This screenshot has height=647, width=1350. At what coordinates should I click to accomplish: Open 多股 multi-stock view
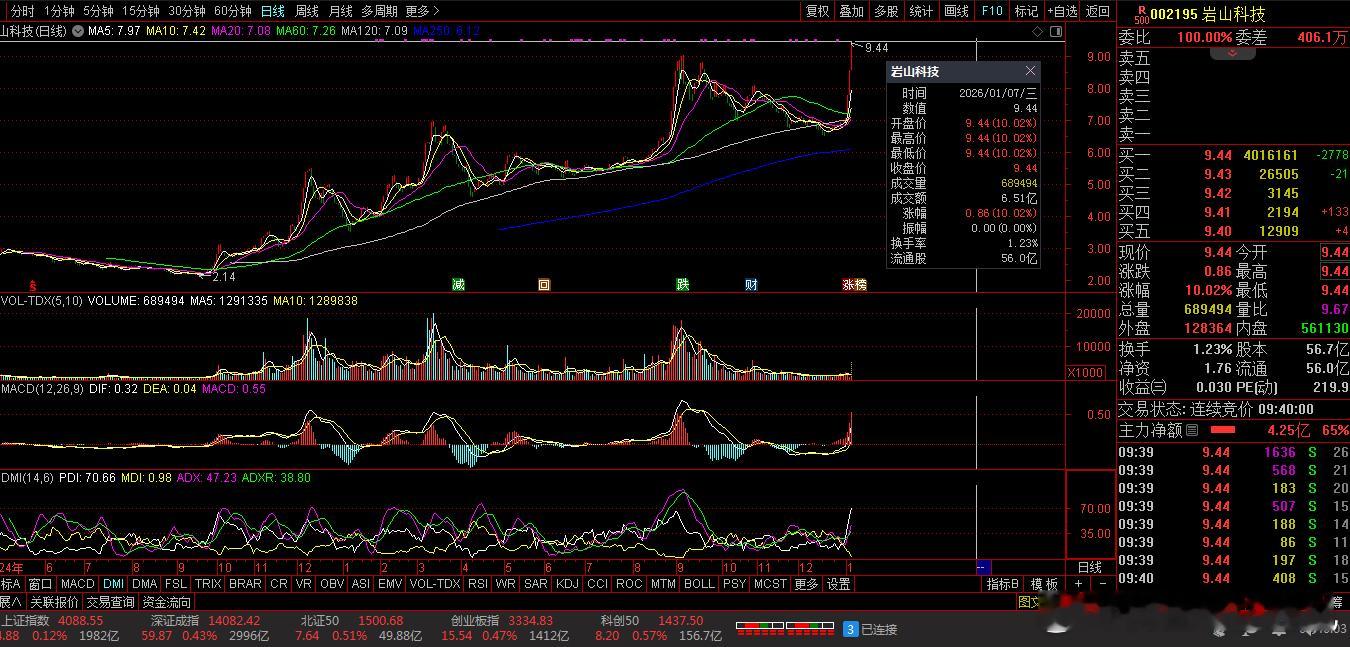click(886, 11)
